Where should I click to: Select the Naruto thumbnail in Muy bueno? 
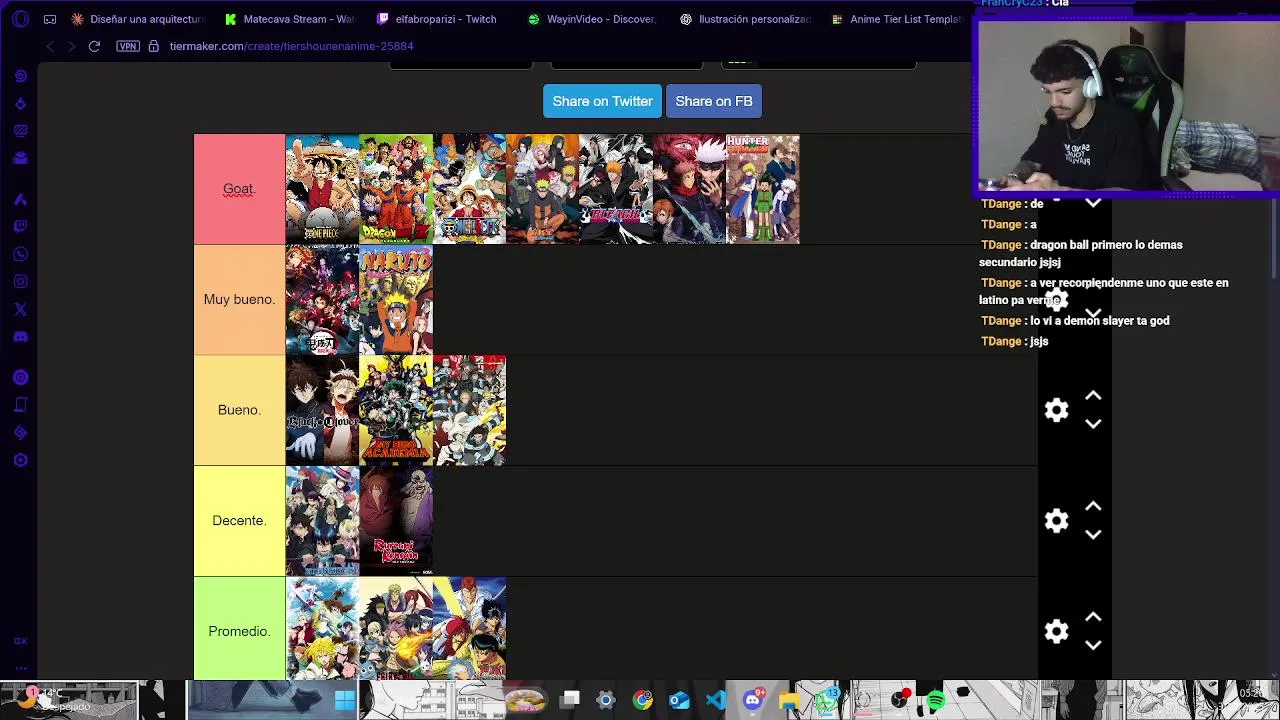pos(396,300)
